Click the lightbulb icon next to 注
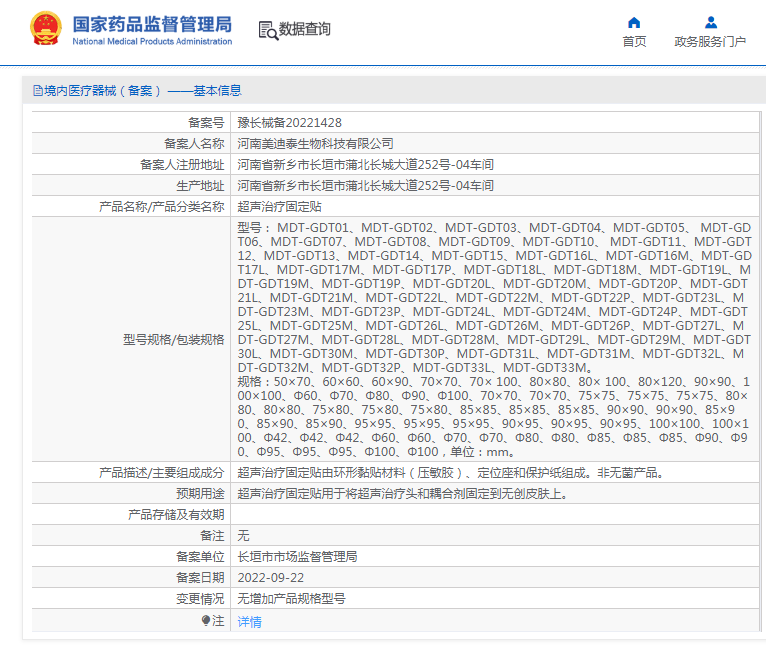766x645 pixels. pyautogui.click(x=206, y=621)
